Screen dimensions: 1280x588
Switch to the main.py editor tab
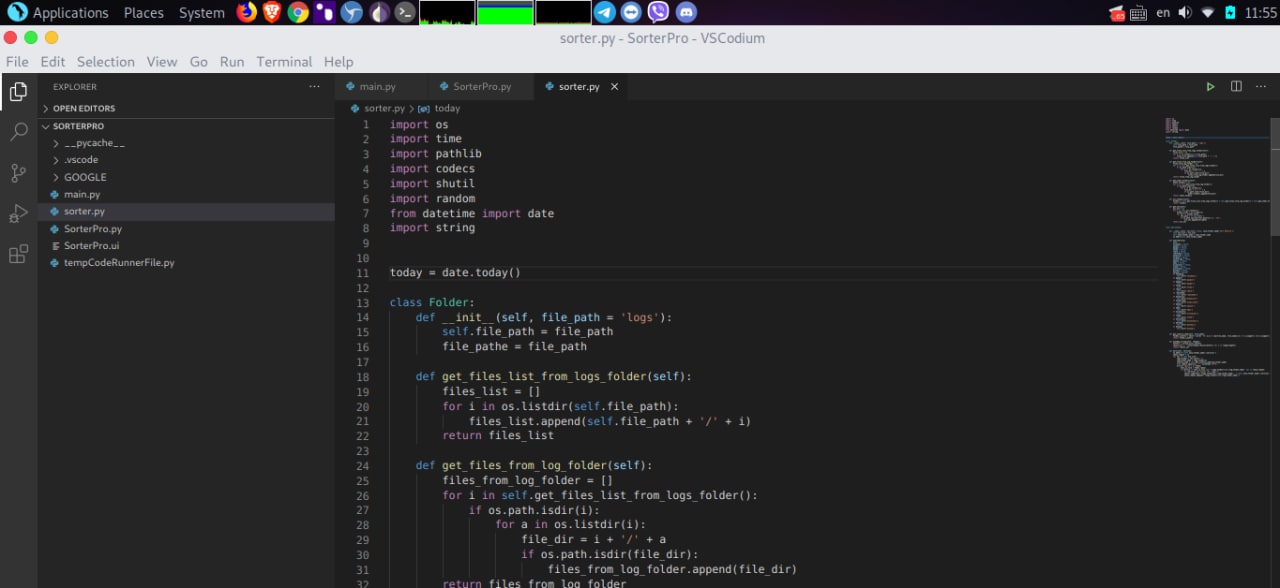(x=377, y=87)
